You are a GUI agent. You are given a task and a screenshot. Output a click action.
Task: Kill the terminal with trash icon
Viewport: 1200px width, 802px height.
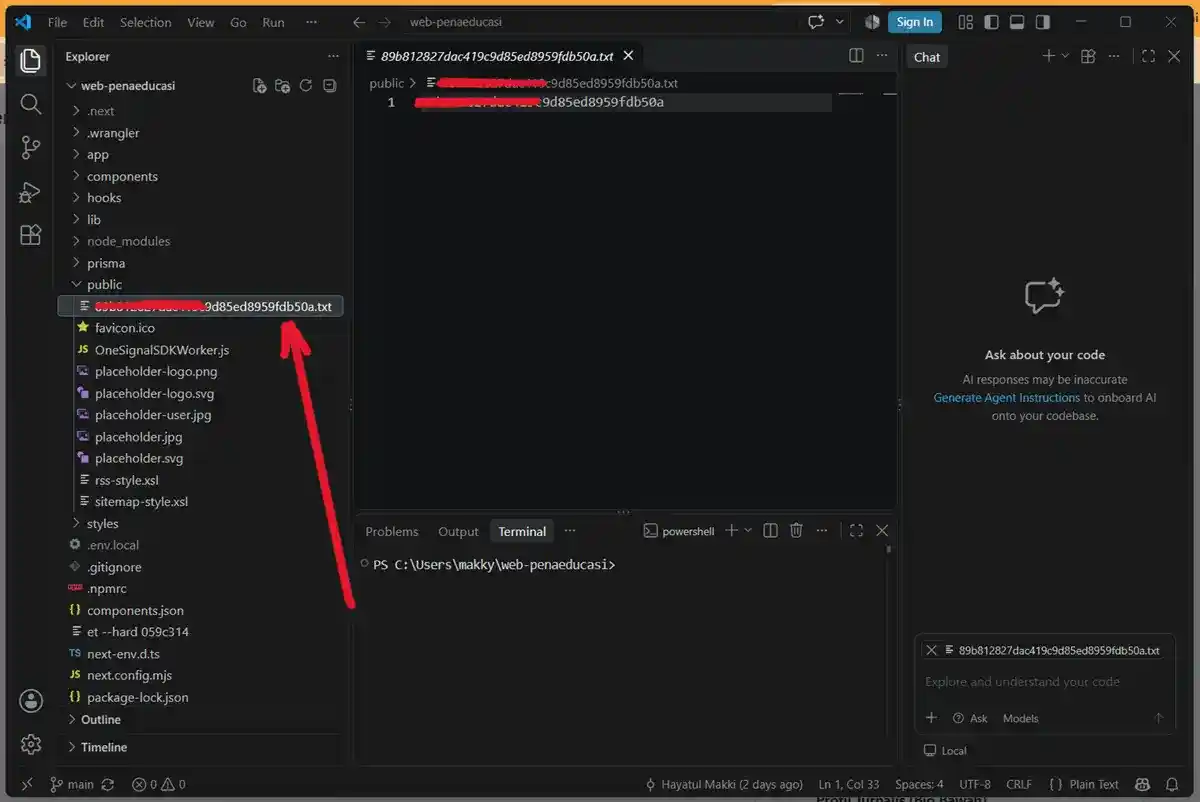(x=796, y=531)
